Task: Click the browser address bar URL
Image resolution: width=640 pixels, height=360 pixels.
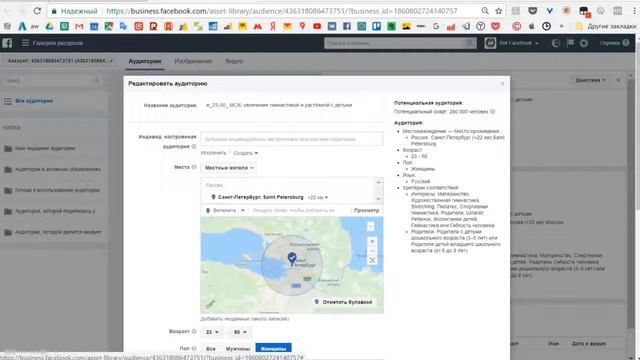Action: tap(282, 11)
